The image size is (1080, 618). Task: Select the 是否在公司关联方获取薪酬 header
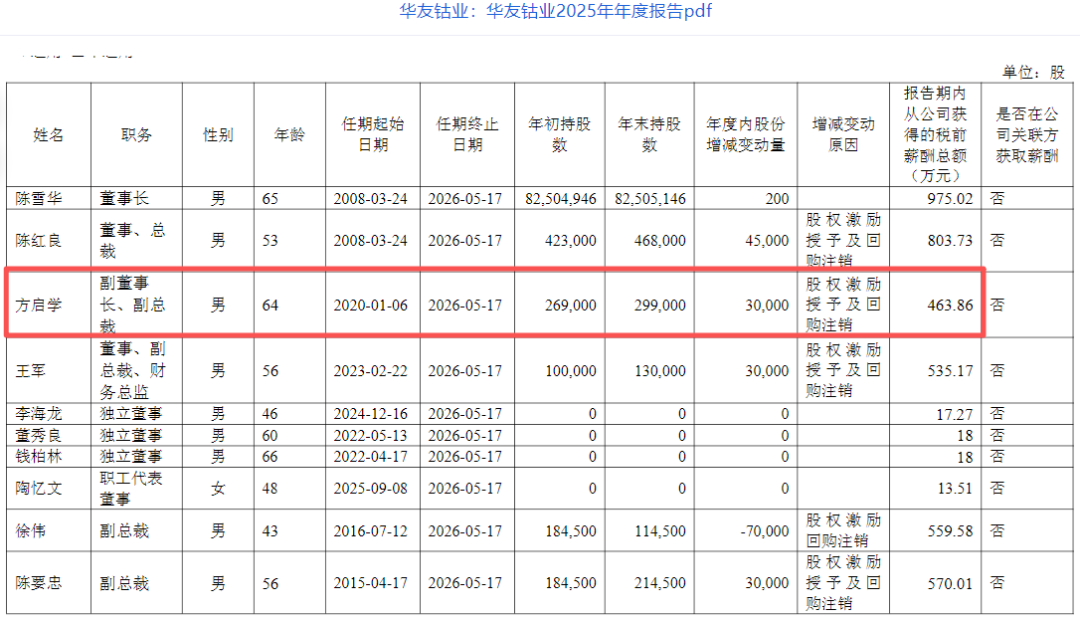click(x=1027, y=135)
